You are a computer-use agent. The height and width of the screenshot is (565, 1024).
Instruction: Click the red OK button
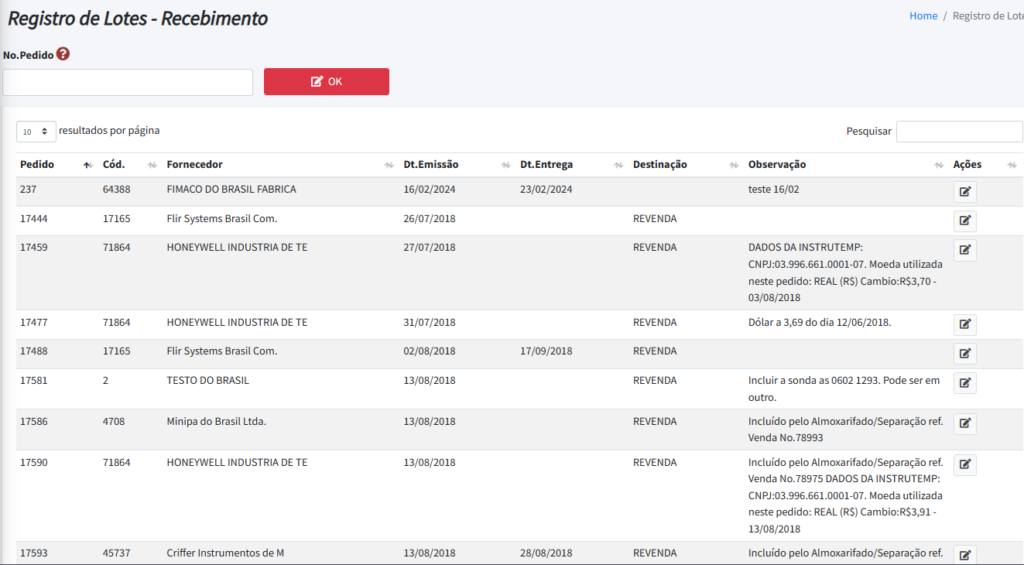click(x=327, y=82)
